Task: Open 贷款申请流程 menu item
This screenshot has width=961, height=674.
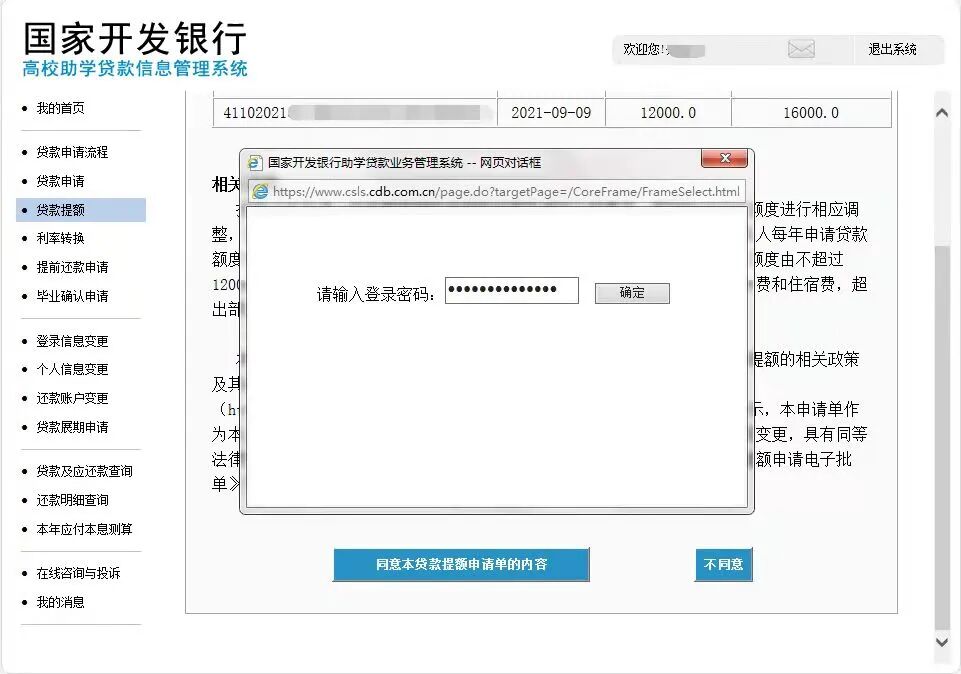Action: [72, 152]
